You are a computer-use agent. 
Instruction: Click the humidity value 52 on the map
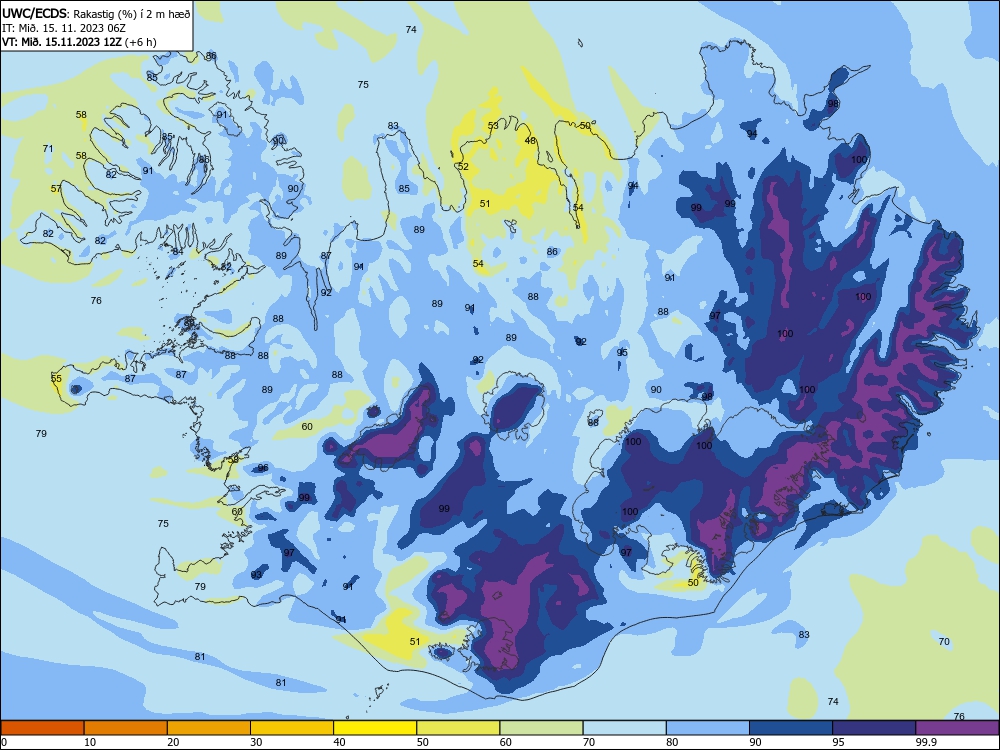pyautogui.click(x=463, y=166)
